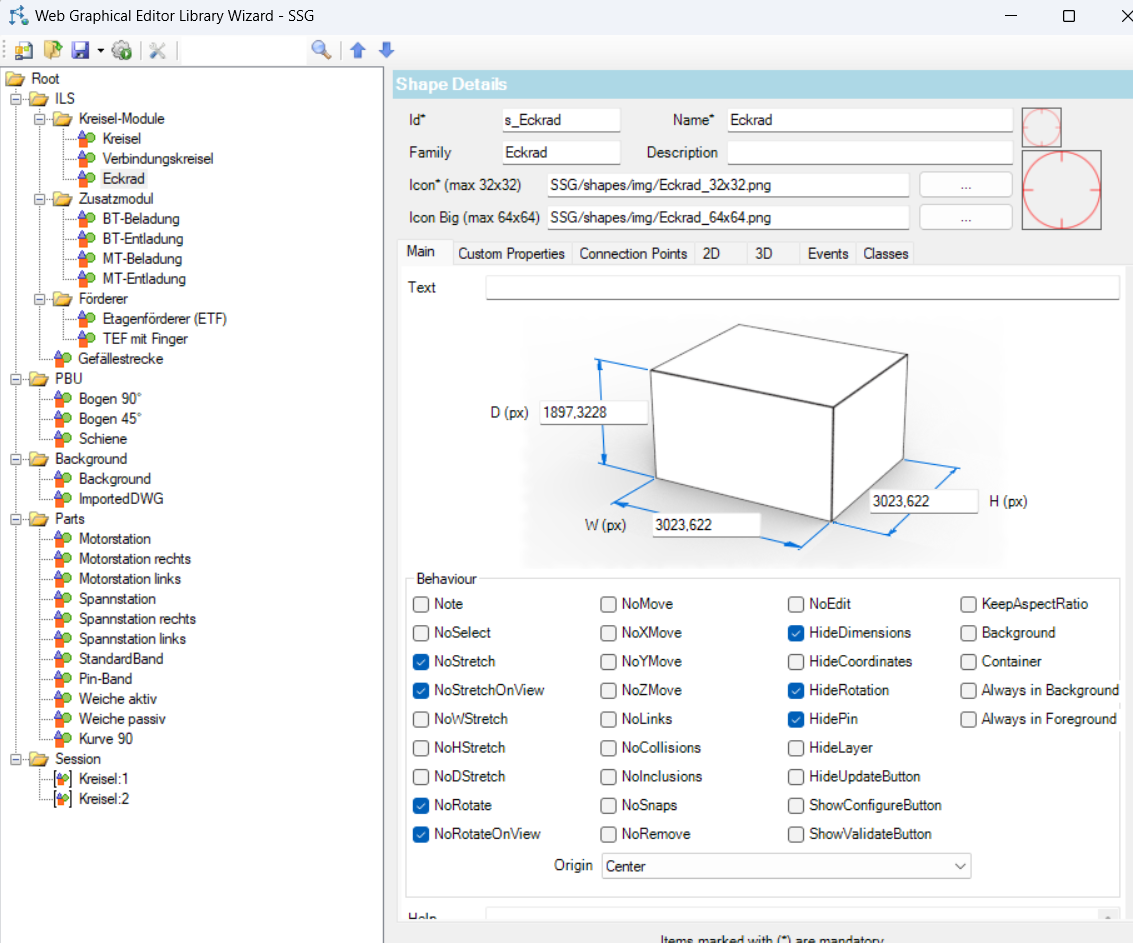Viewport: 1133px width, 943px height.
Task: Open the Origin dropdown
Action: pos(786,866)
